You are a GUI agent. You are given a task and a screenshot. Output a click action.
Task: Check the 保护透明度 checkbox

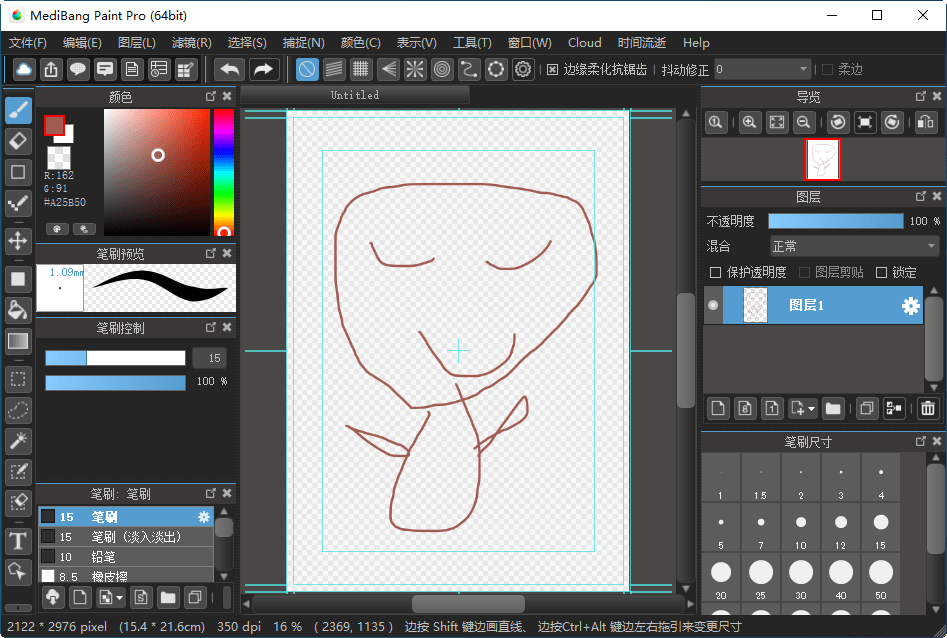pyautogui.click(x=716, y=272)
